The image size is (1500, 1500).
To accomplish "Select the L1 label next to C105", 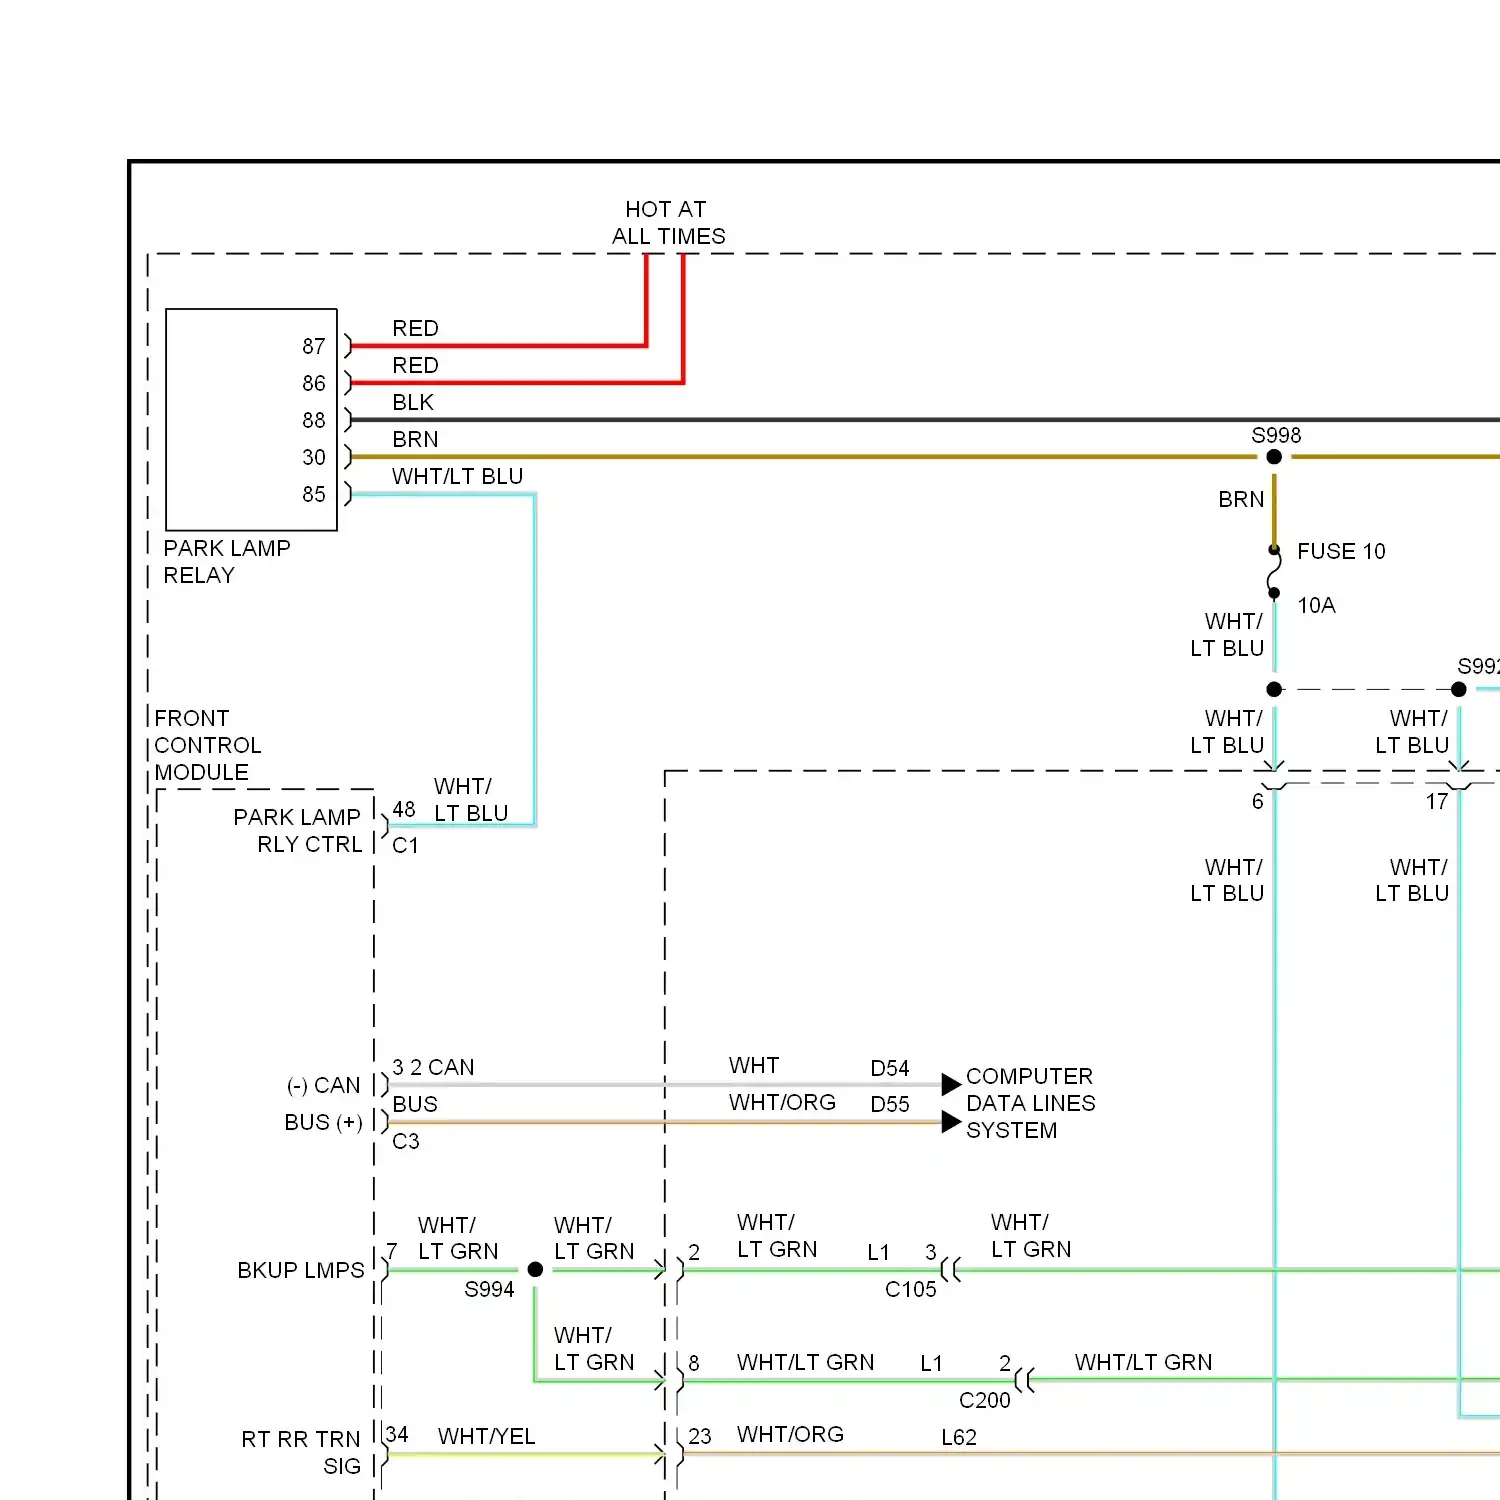I will (x=878, y=1252).
